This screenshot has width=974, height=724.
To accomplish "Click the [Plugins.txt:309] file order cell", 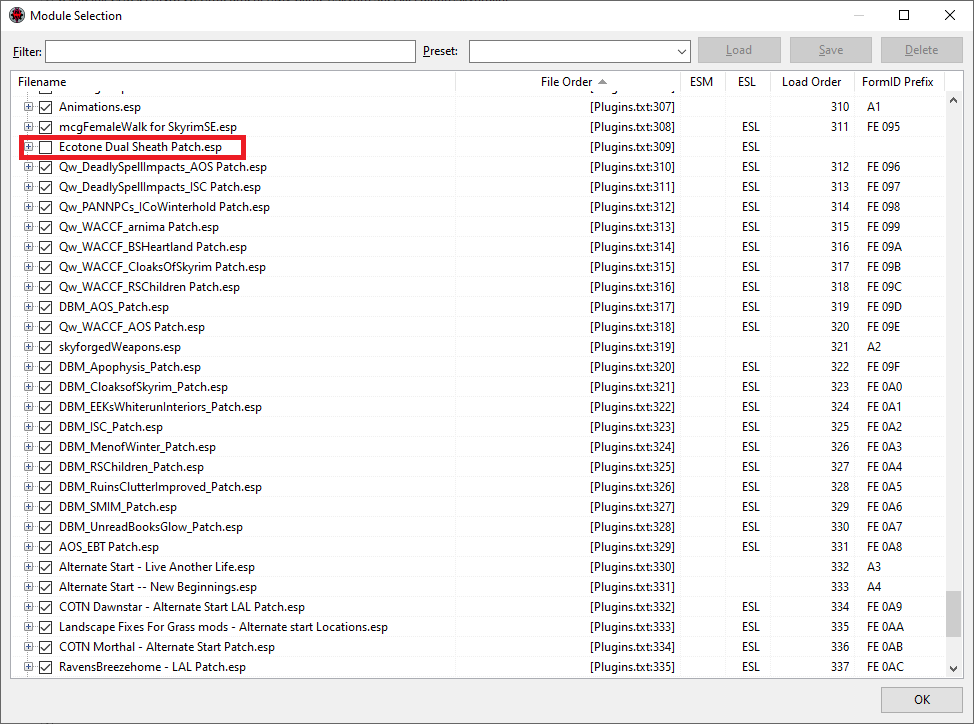I will point(632,147).
